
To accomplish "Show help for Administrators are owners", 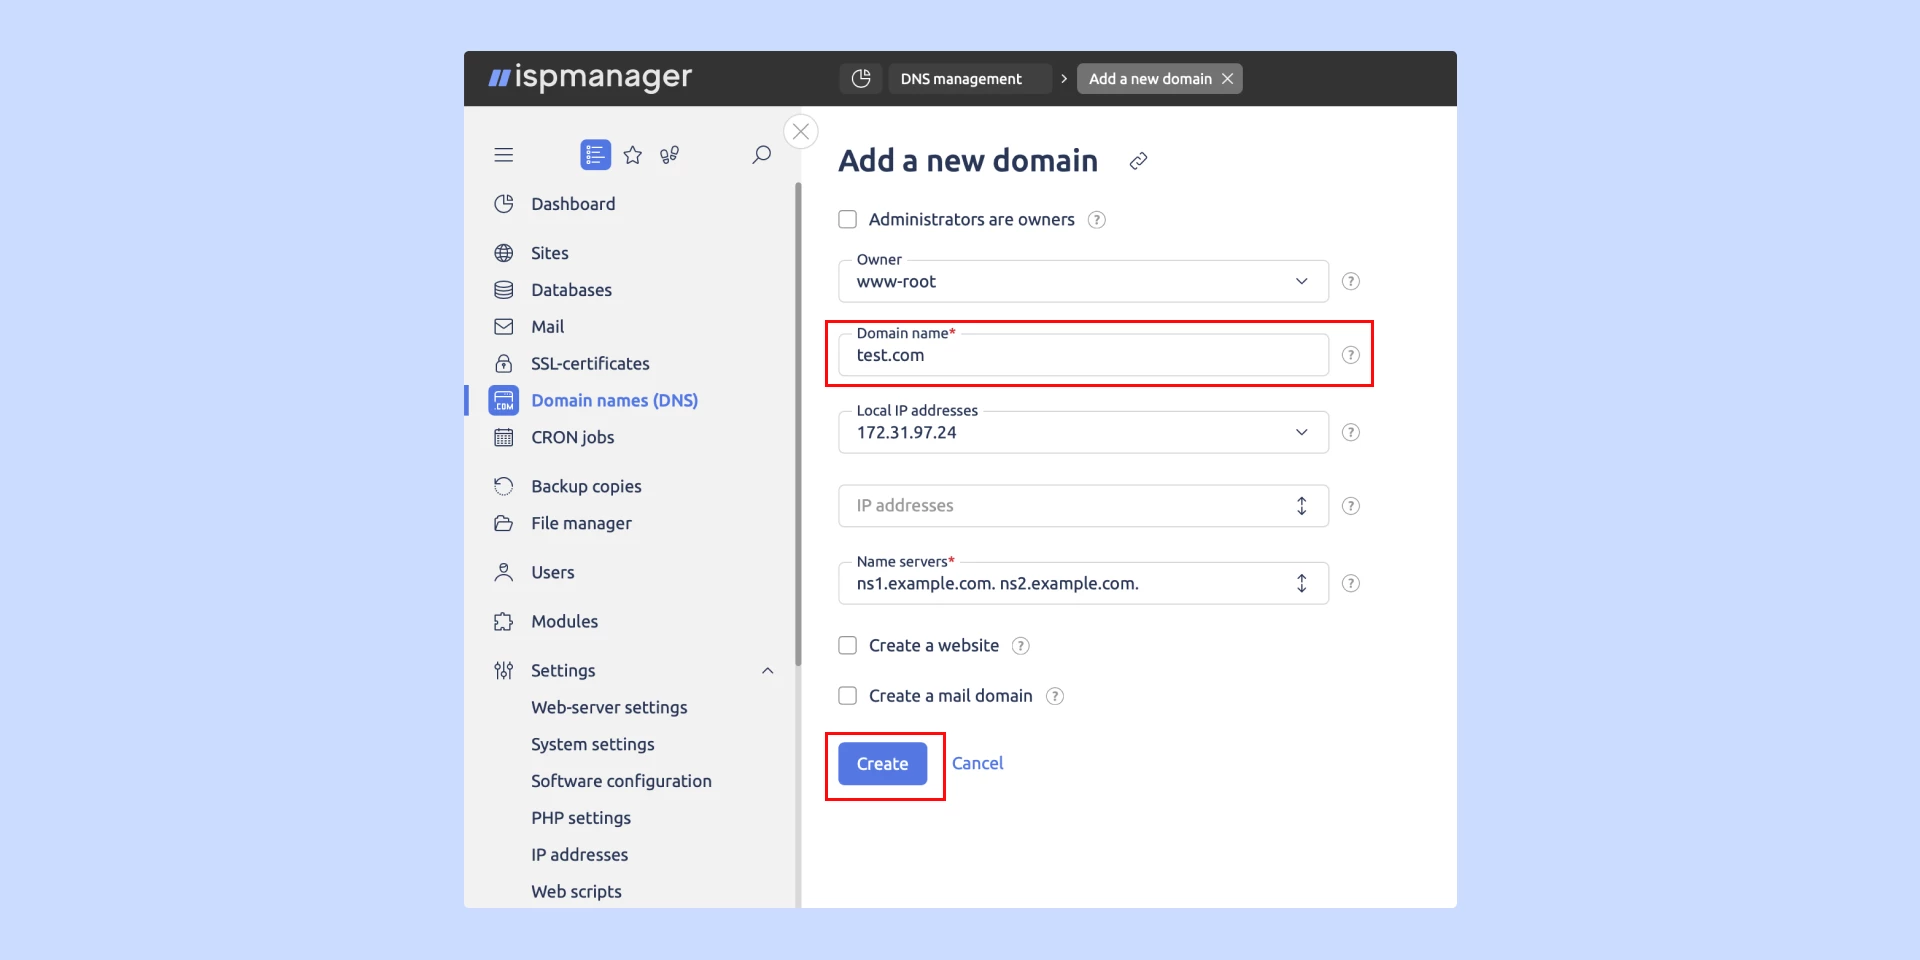I will [x=1096, y=220].
